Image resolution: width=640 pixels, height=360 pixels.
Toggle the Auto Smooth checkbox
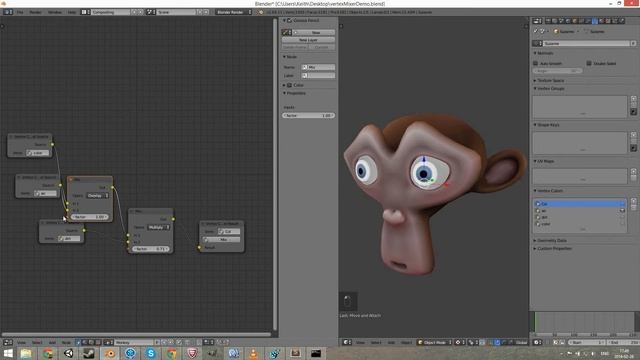tap(536, 64)
